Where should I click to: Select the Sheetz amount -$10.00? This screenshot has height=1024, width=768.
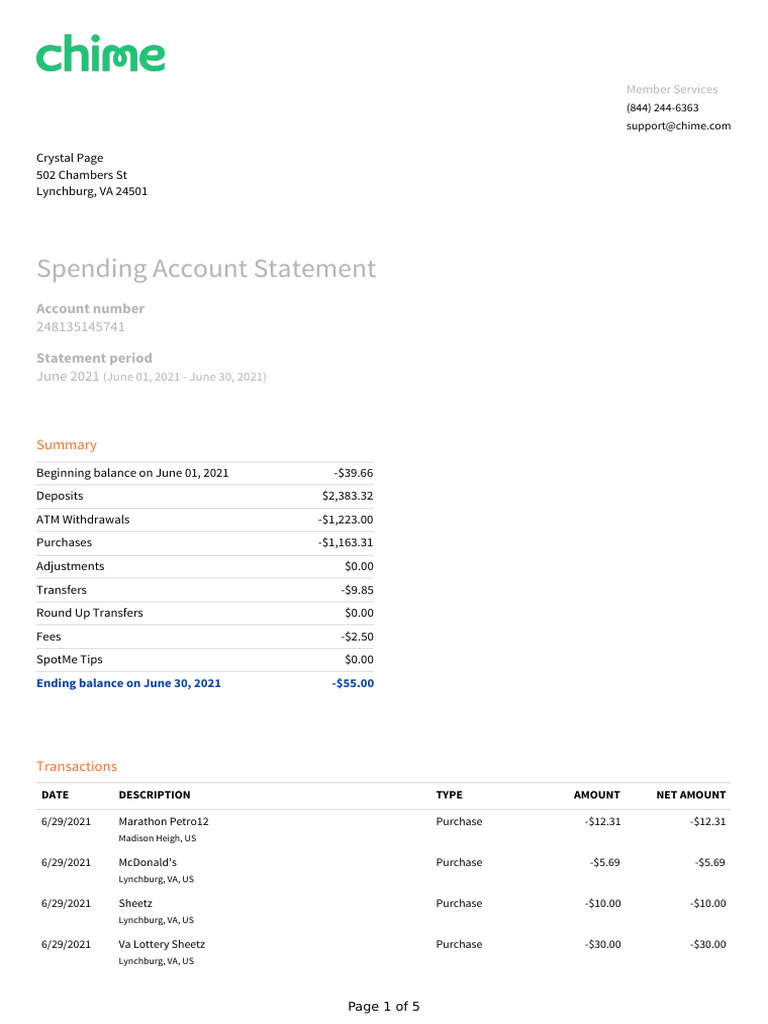click(603, 904)
